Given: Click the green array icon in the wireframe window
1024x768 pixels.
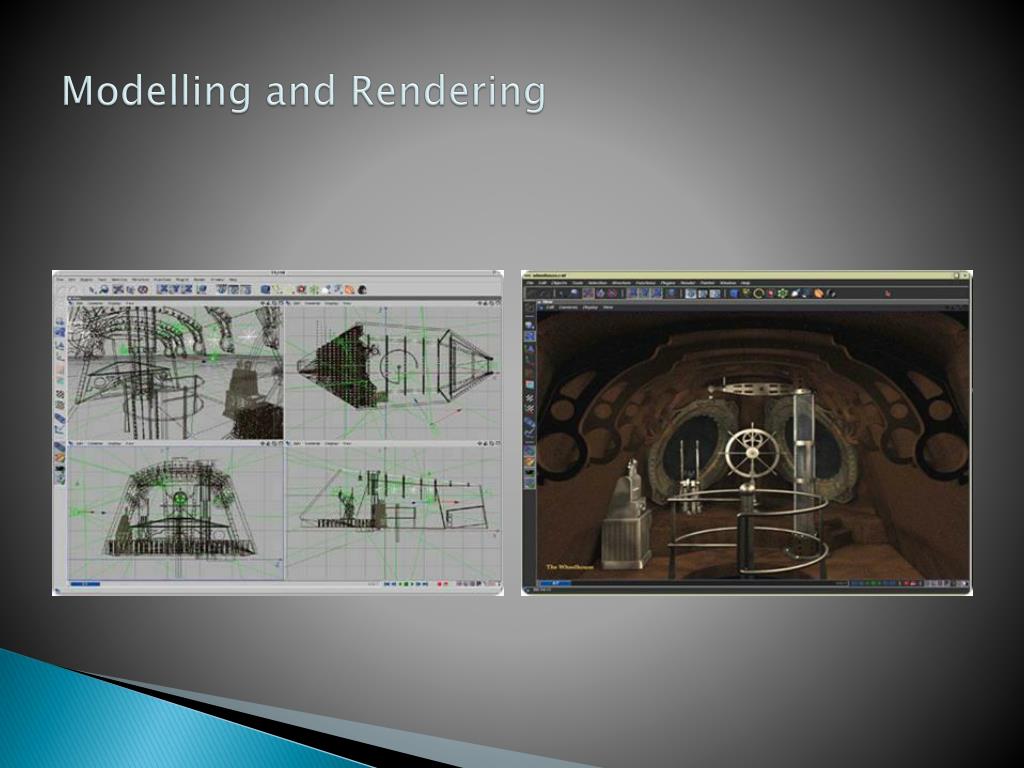Looking at the screenshot, I should pyautogui.click(x=314, y=289).
